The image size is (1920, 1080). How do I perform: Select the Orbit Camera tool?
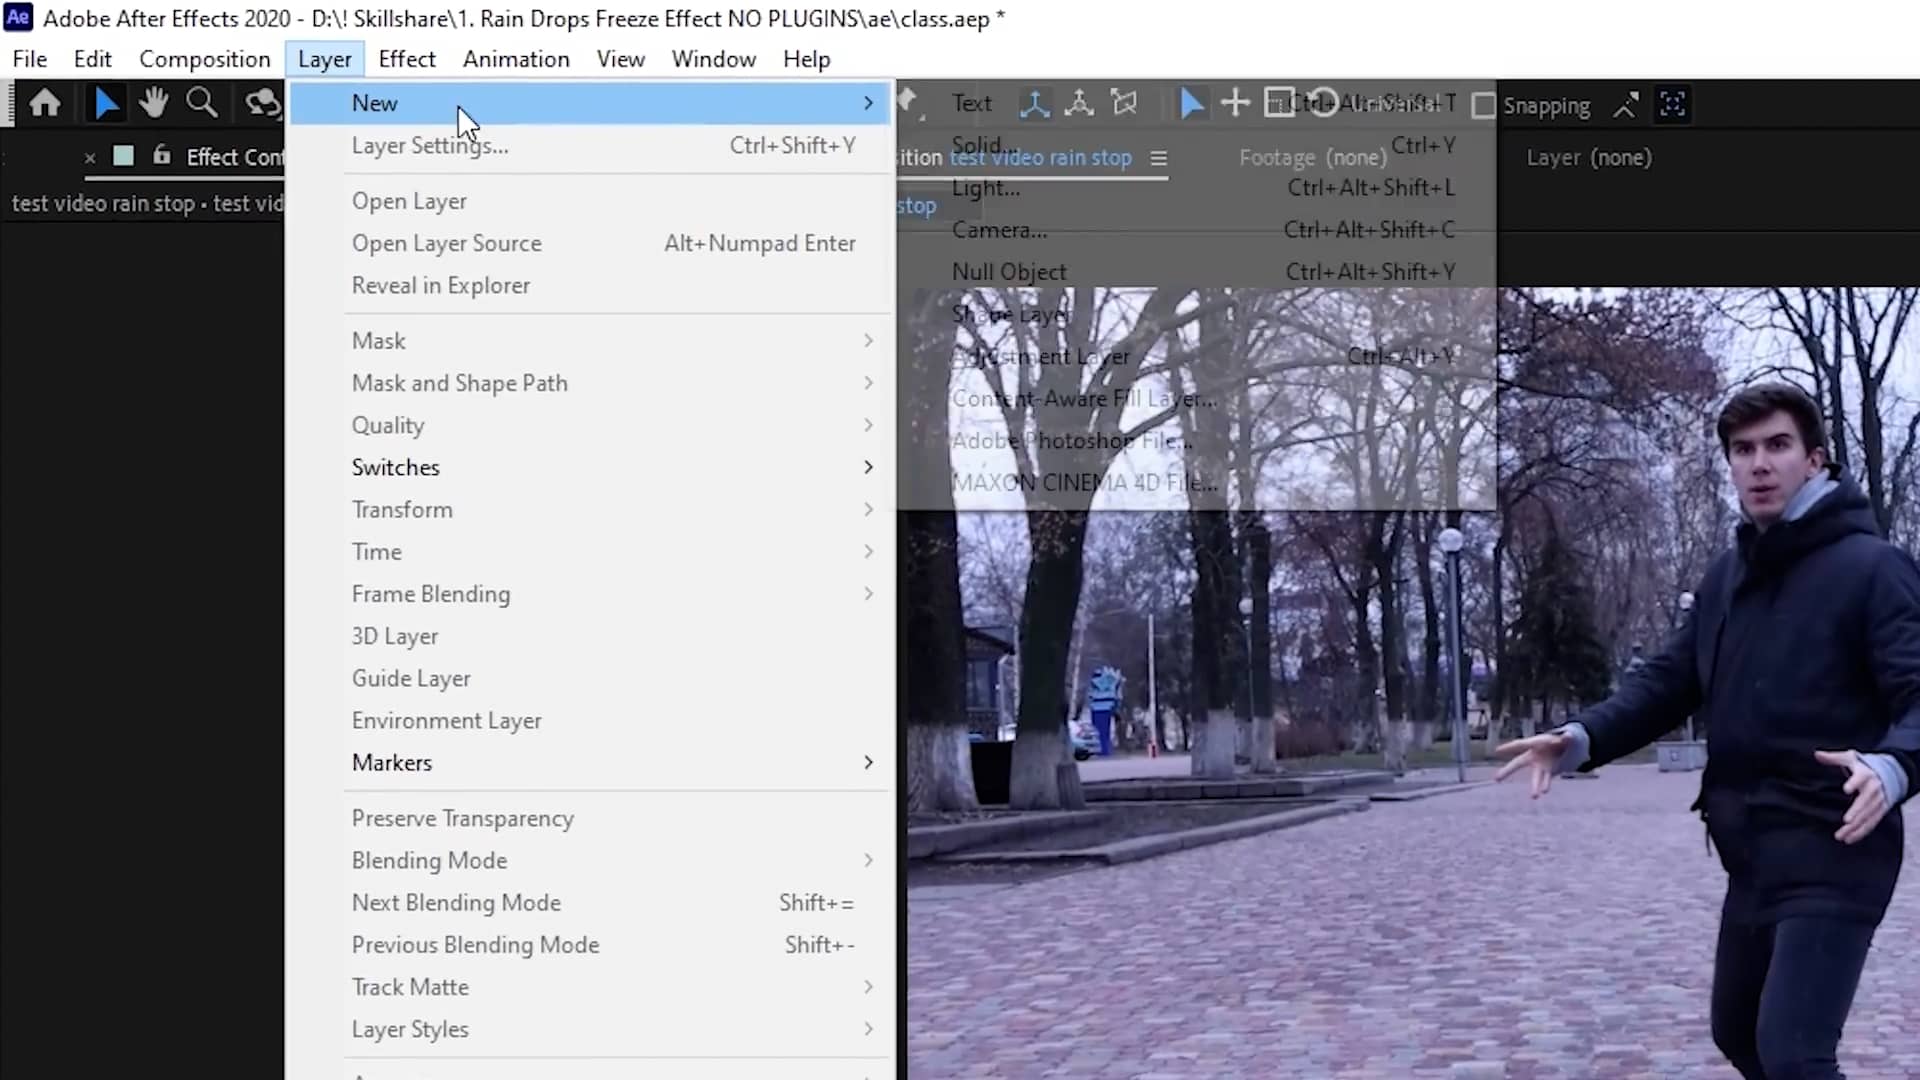point(1036,103)
